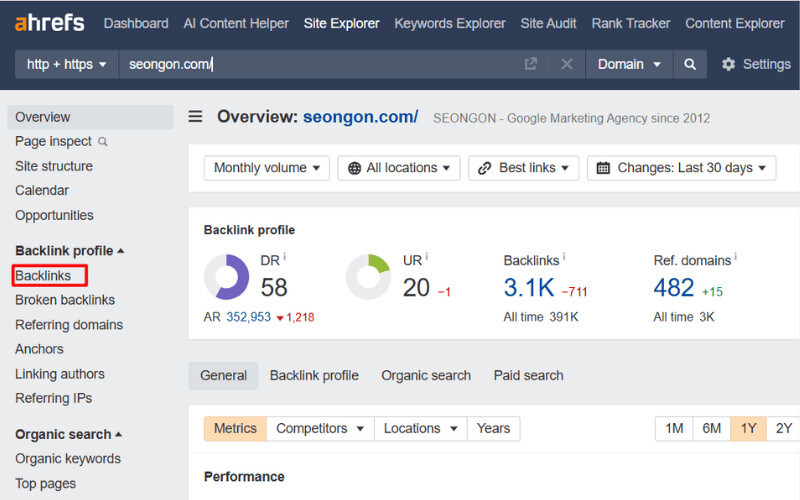
Task: Open Referring IPs report
Action: [54, 398]
